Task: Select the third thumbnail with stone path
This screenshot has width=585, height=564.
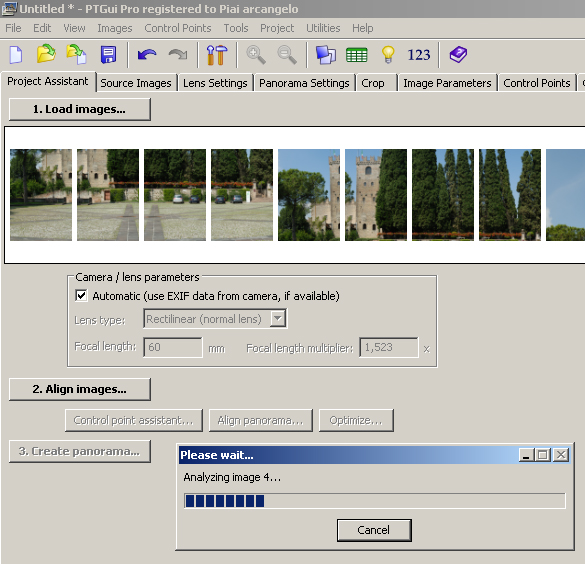Action: pyautogui.click(x=175, y=195)
